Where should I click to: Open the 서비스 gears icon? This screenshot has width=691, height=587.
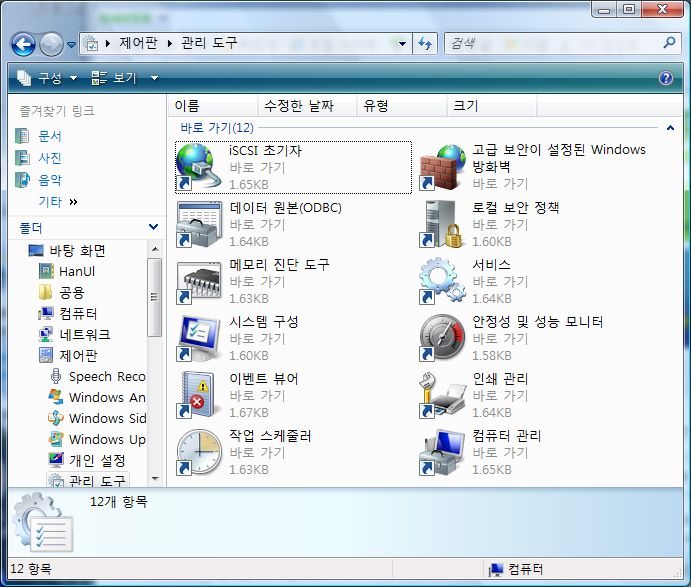tap(442, 281)
